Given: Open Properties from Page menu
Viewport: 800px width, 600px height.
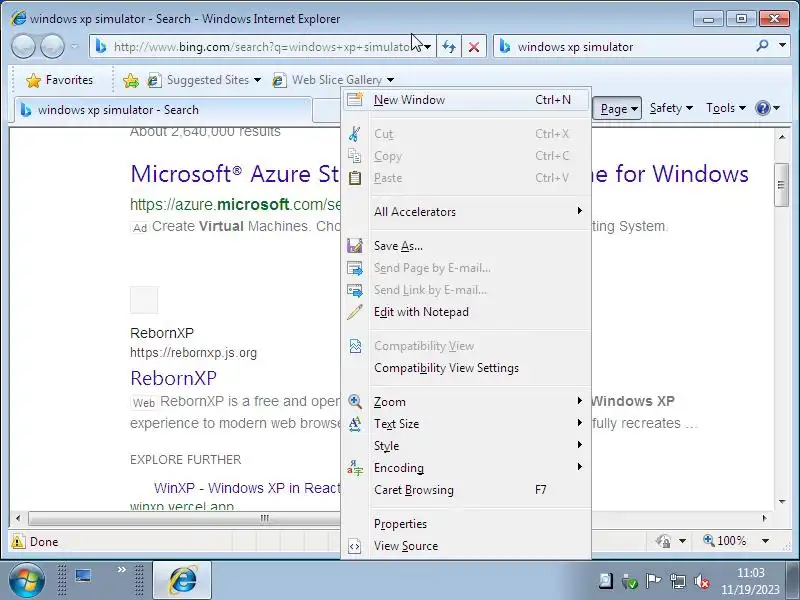Looking at the screenshot, I should click(466, 524).
